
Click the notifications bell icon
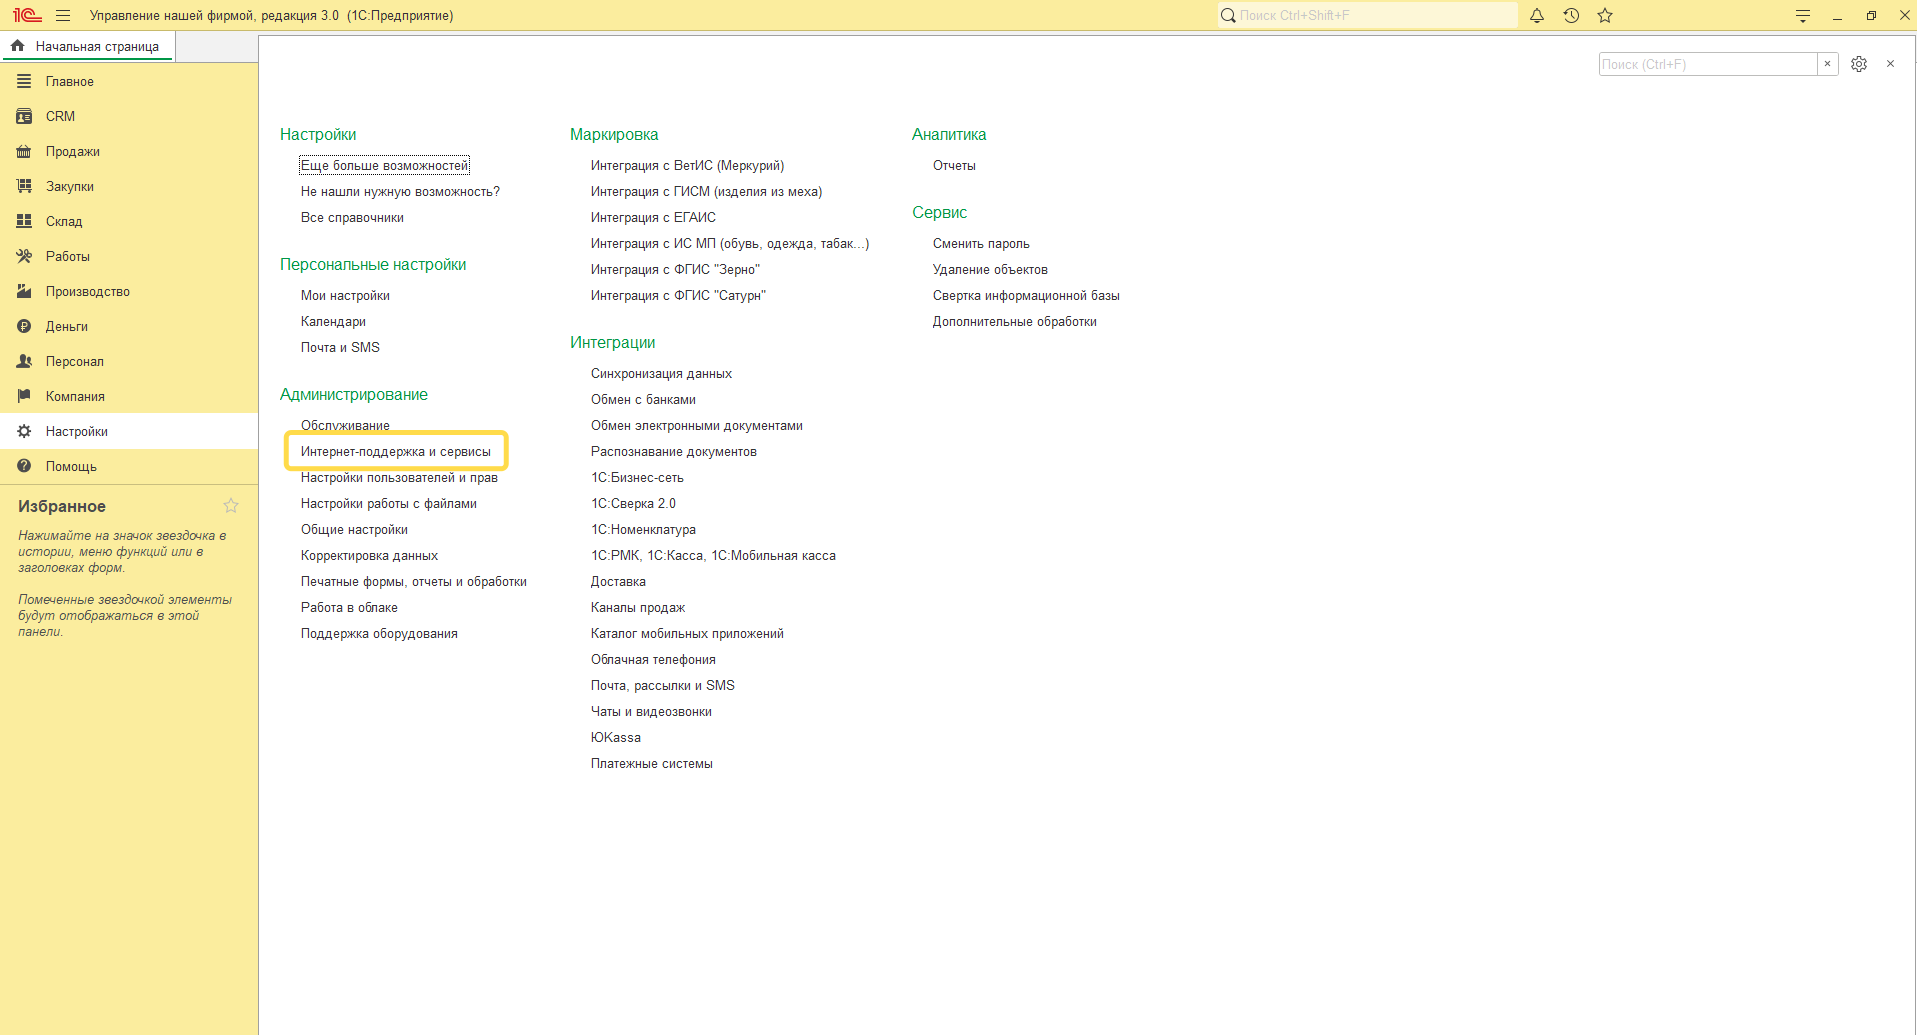1537,16
